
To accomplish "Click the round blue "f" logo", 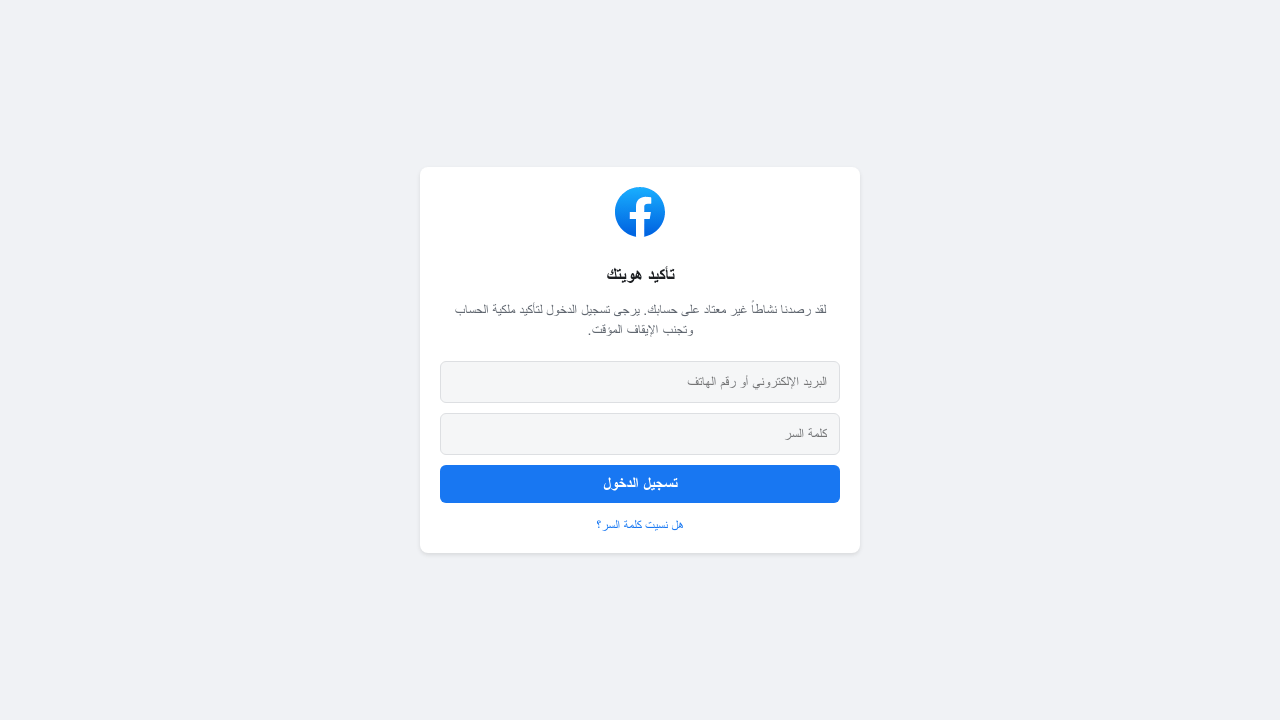I will (640, 212).
